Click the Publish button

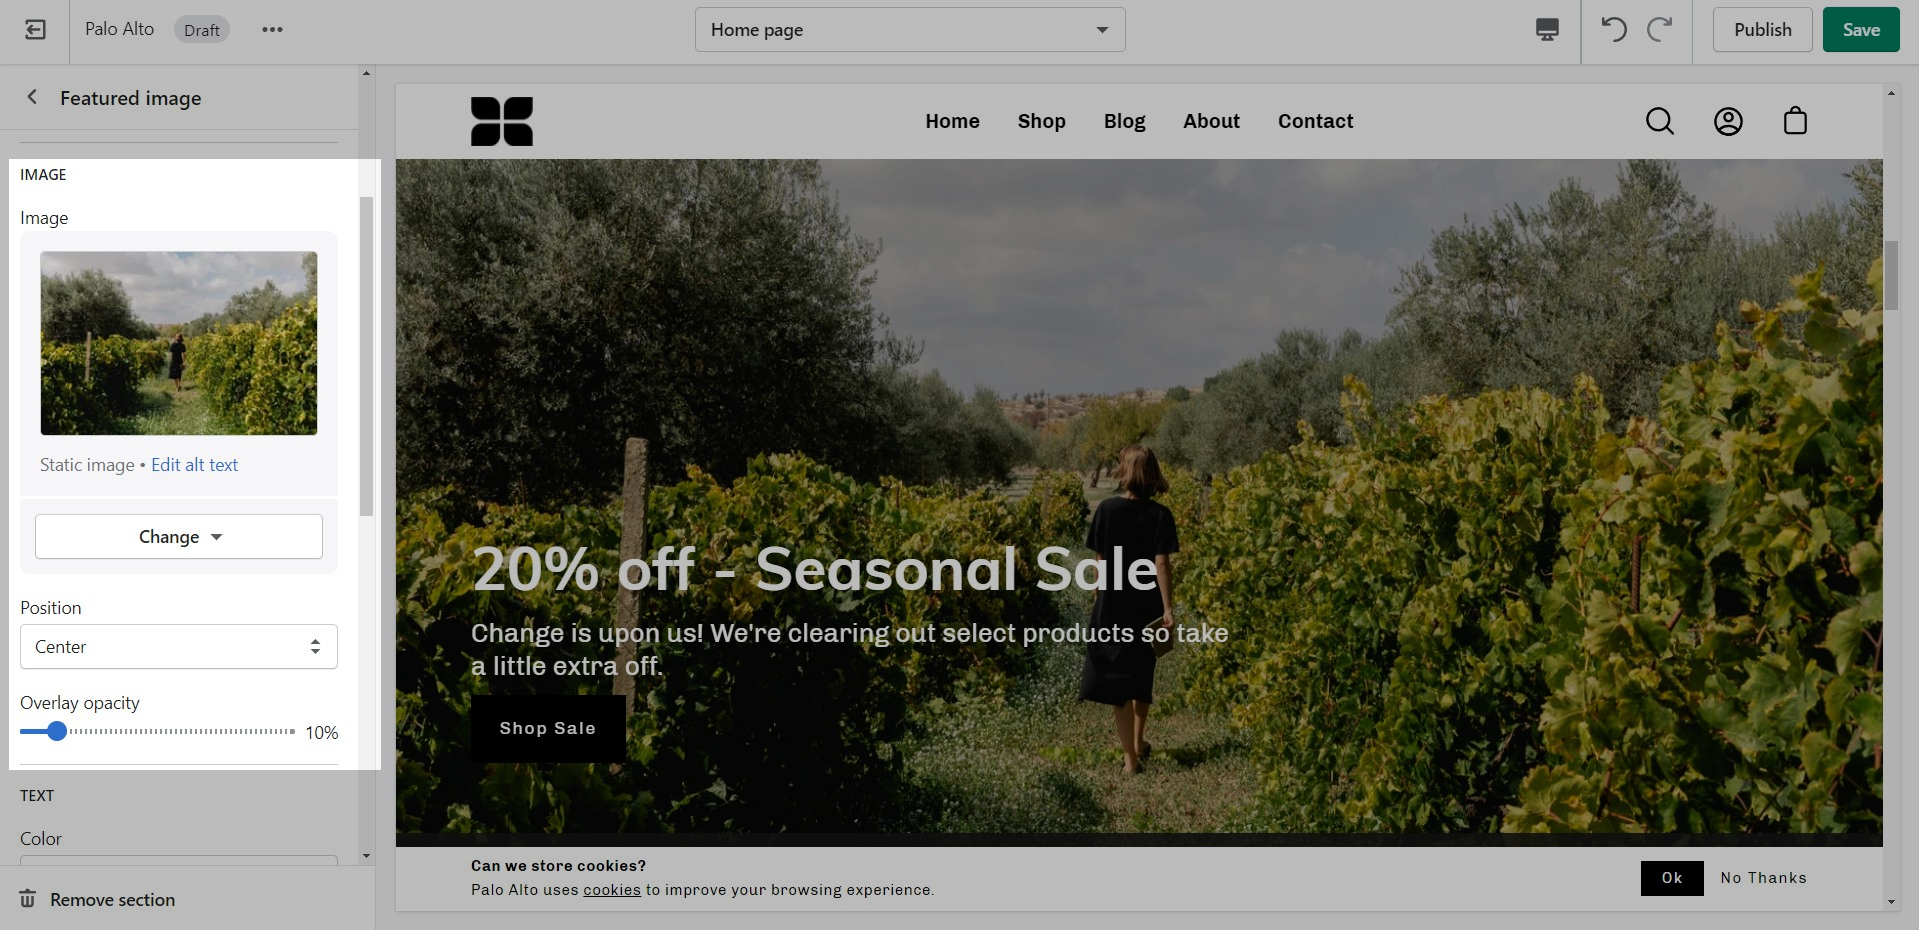click(x=1762, y=30)
